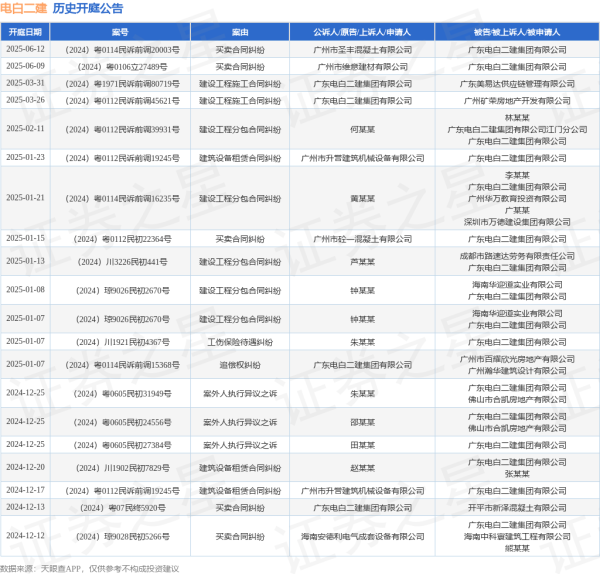Click case number '川3226民初441号'

coord(137,262)
